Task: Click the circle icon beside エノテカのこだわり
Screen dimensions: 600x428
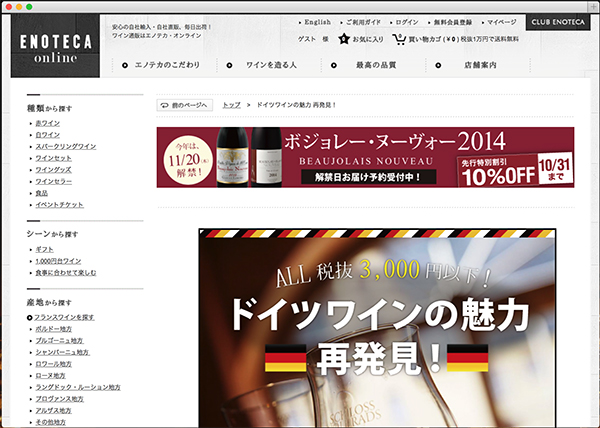Action: click(x=126, y=65)
